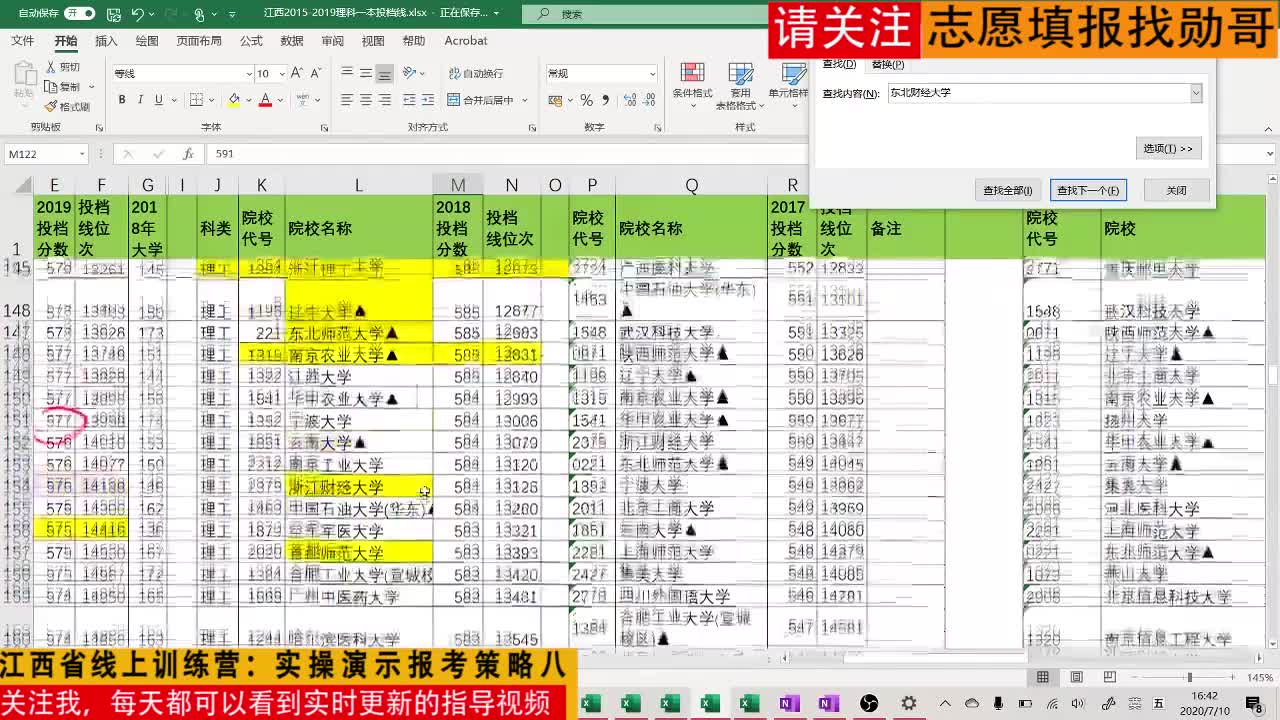Select the Format Painter brush
1280x720 pixels.
coord(50,106)
